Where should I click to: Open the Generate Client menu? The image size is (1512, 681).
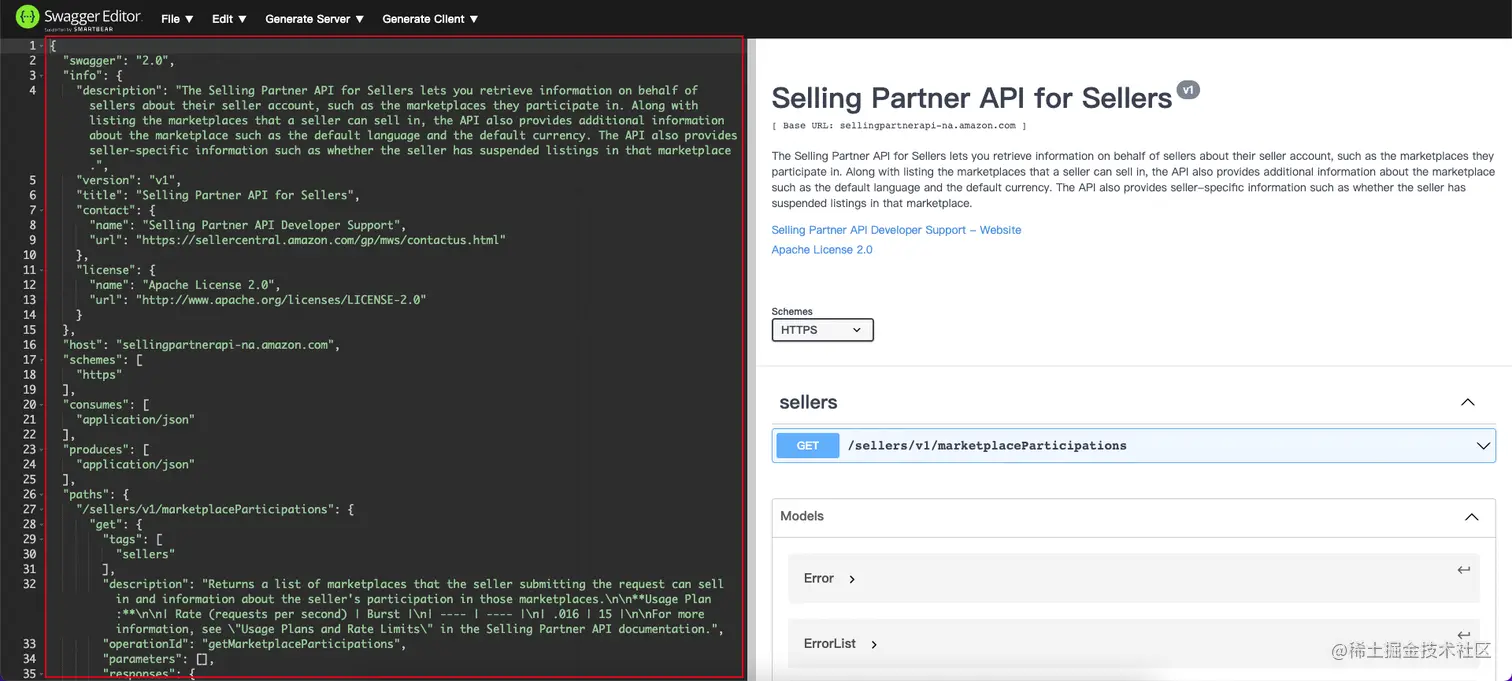[430, 19]
